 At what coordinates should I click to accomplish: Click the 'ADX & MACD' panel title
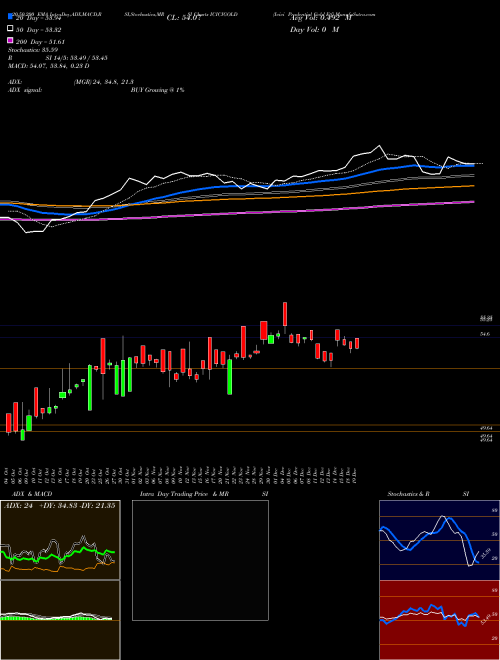(x=32, y=494)
